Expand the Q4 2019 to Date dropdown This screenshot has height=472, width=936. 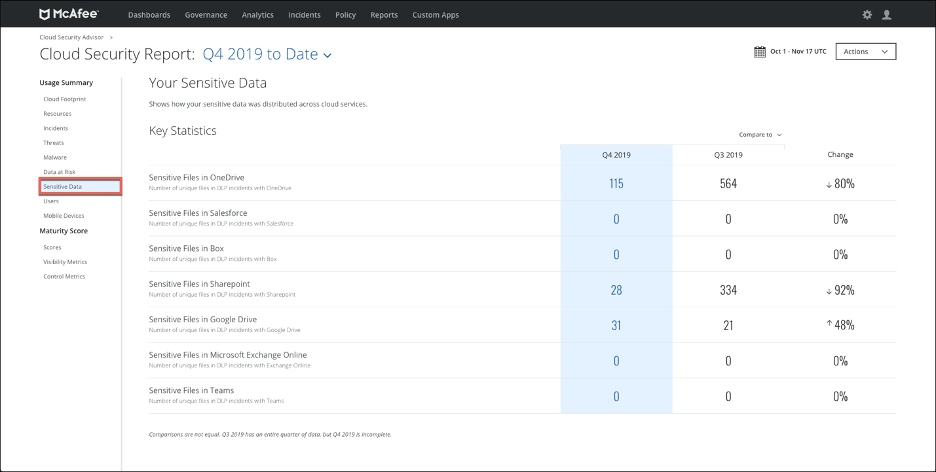267,54
